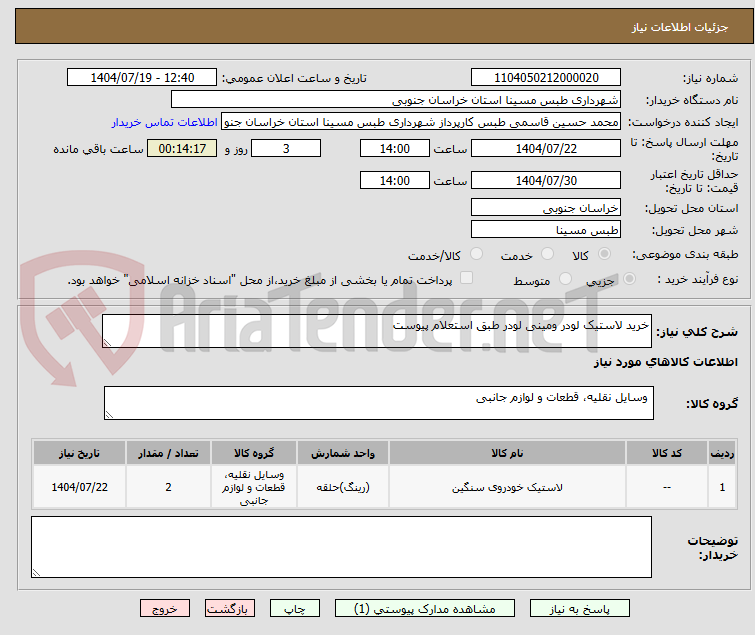Click the خروج exit button
The image size is (755, 635).
pos(165,609)
